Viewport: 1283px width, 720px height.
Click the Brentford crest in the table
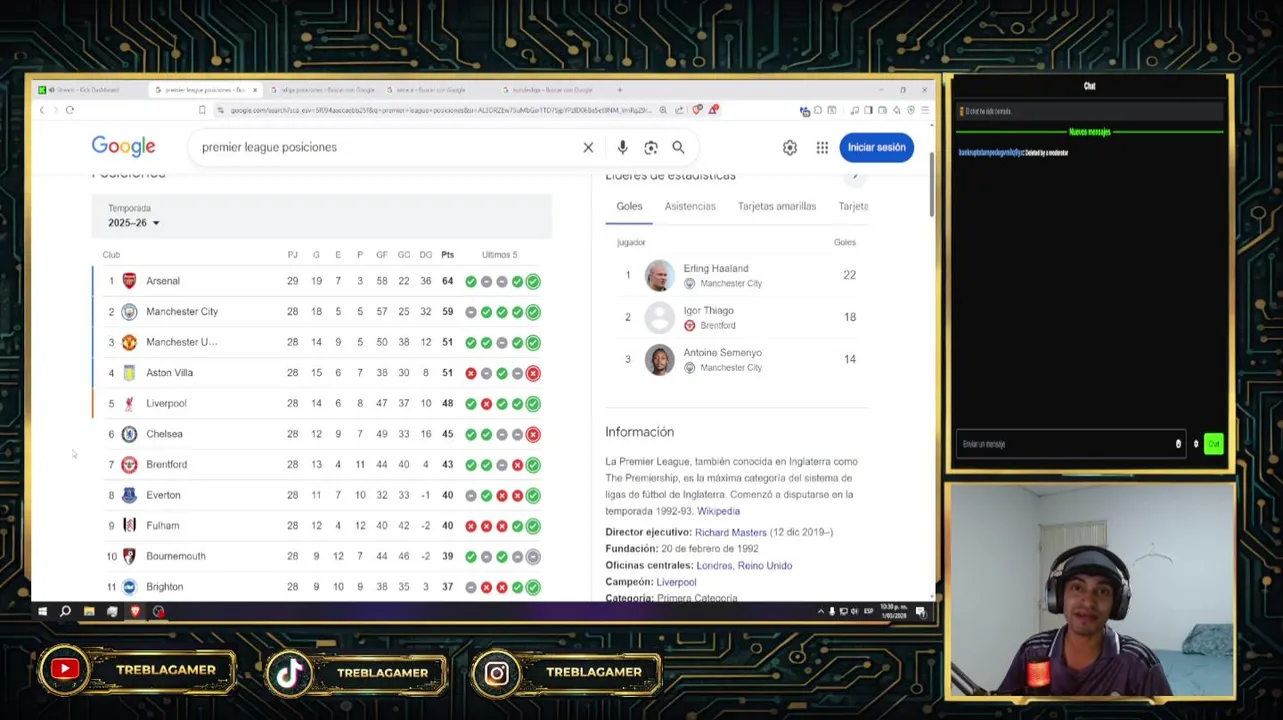[129, 464]
